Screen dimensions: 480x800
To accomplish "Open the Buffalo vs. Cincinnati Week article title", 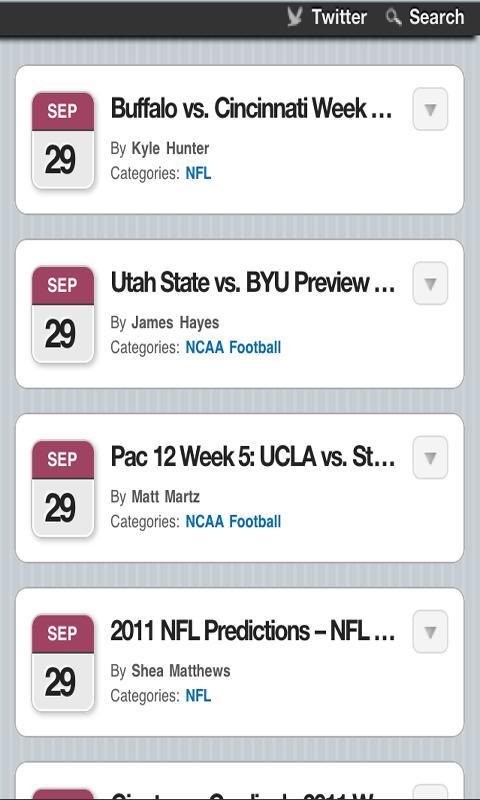I will (x=251, y=109).
